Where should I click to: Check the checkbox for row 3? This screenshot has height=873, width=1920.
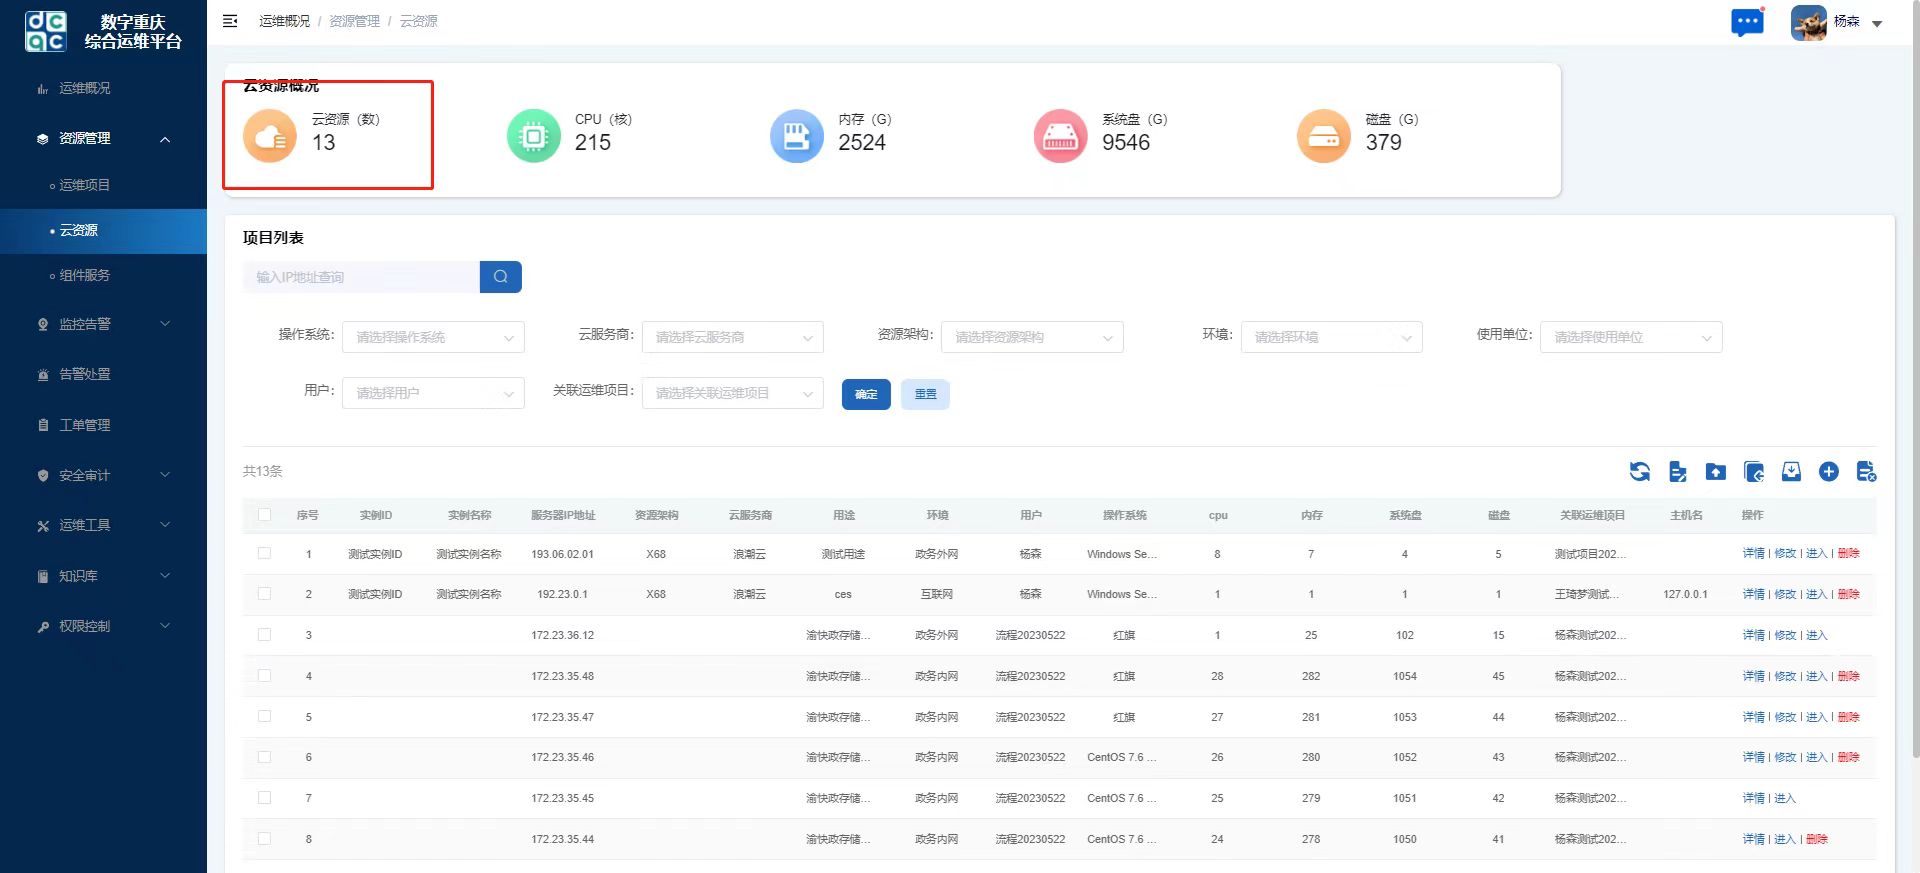pyautogui.click(x=264, y=635)
